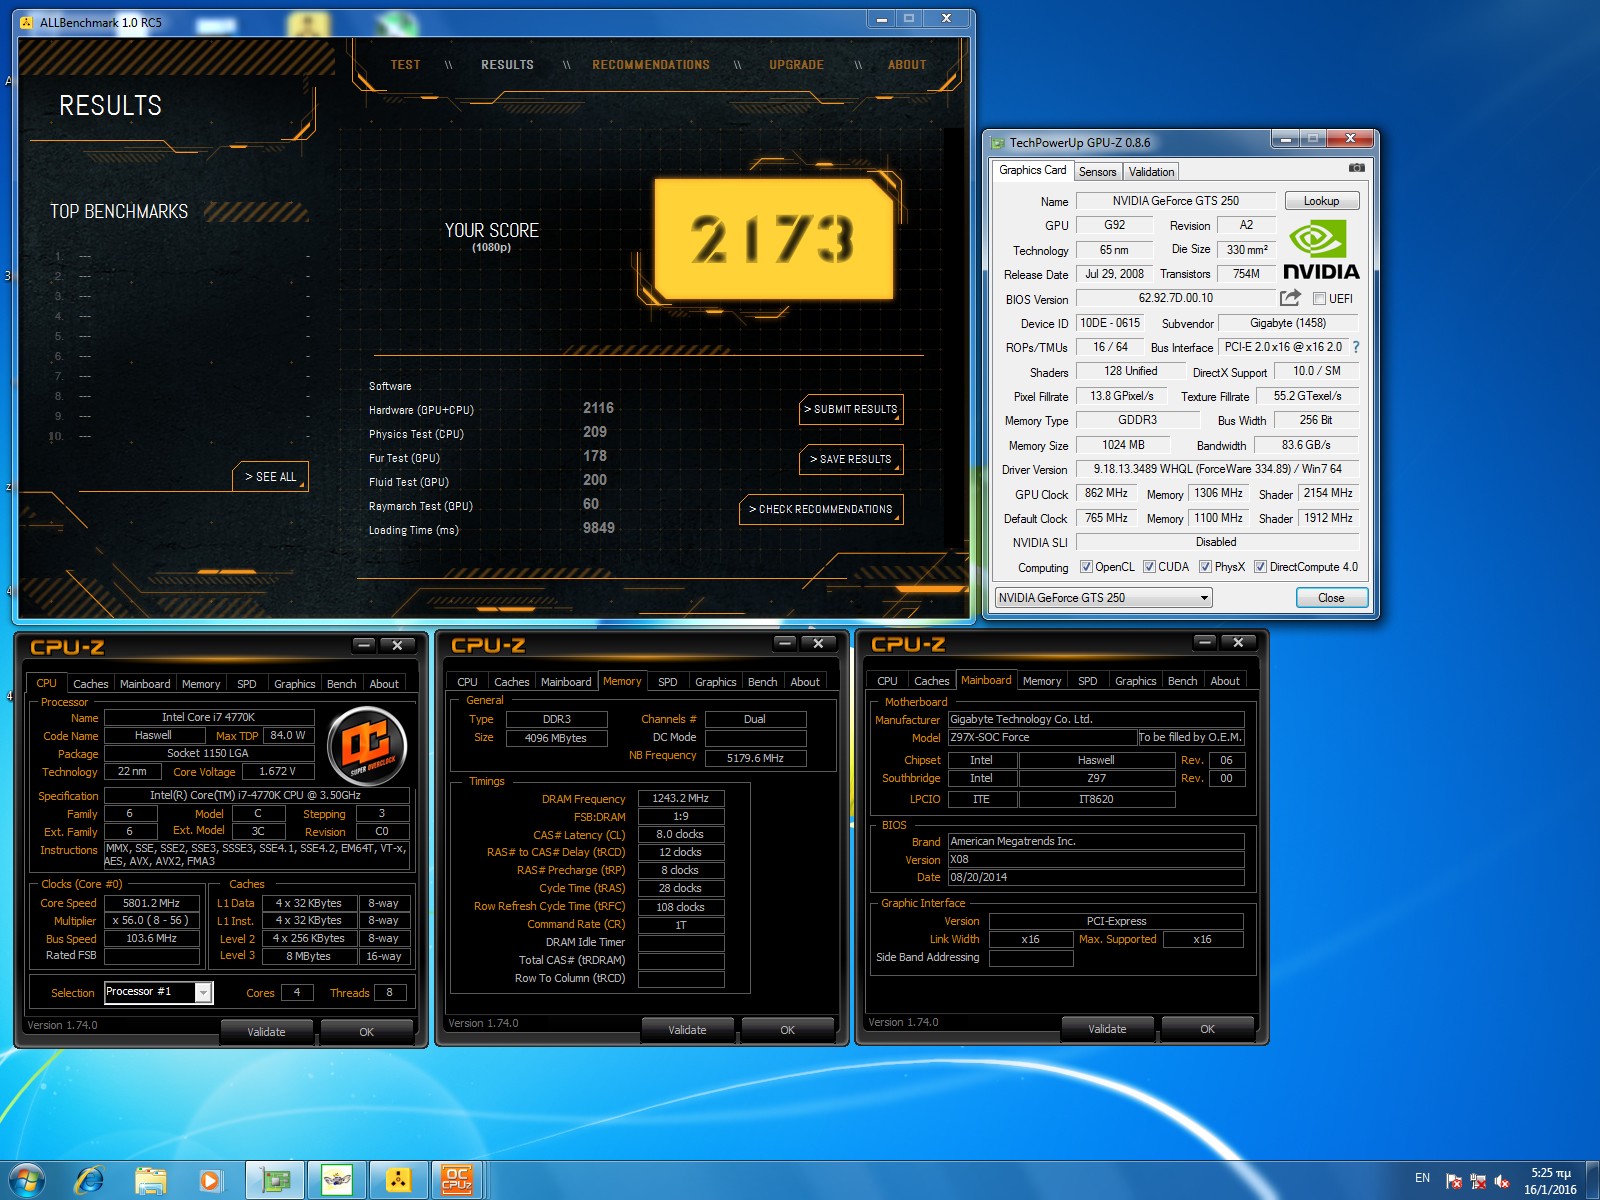Launch Windows Media Player taskbar icon
1600x1200 pixels.
click(x=210, y=1181)
